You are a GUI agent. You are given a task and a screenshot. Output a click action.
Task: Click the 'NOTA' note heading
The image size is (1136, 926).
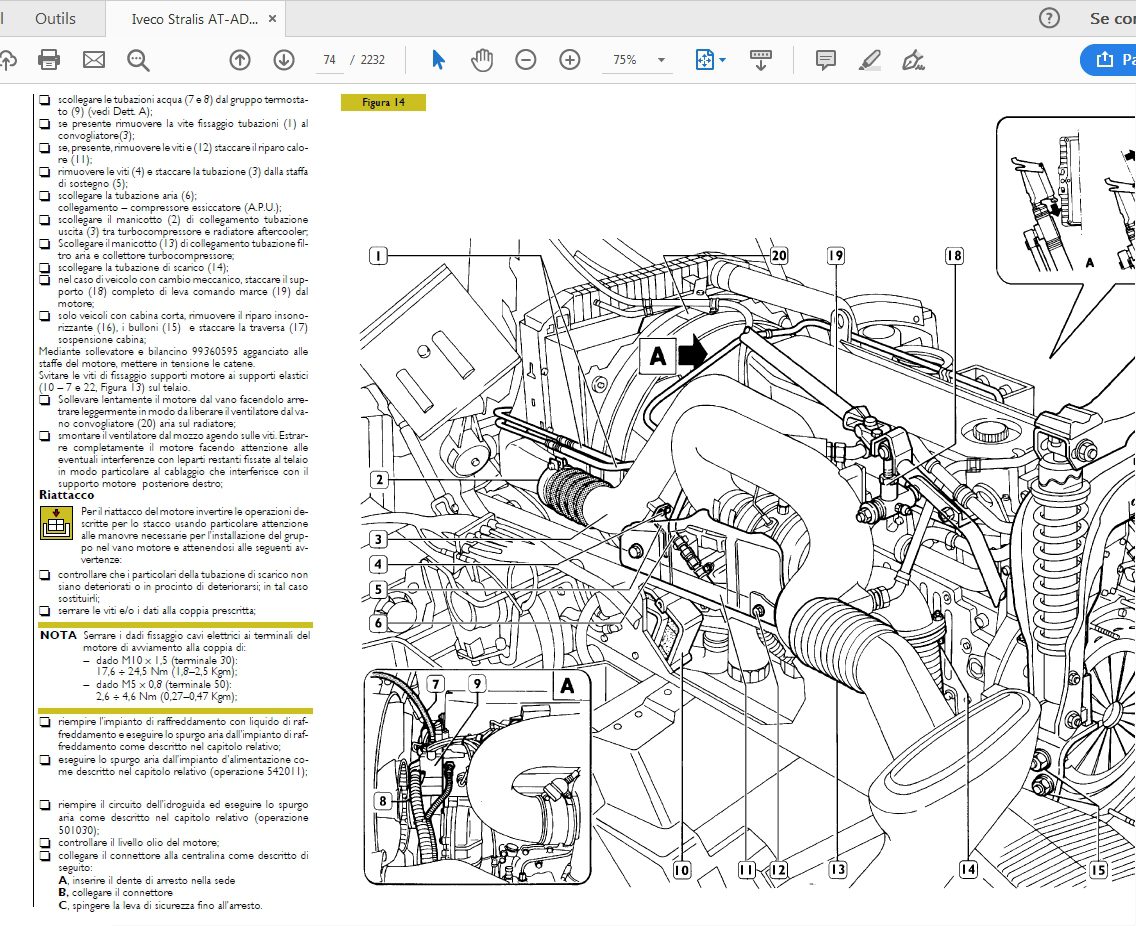pyautogui.click(x=58, y=635)
